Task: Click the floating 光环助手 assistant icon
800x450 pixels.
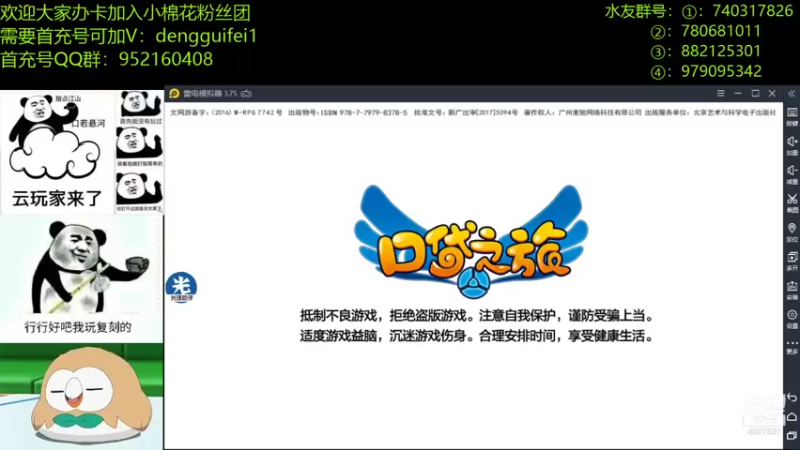Action: coord(181,287)
